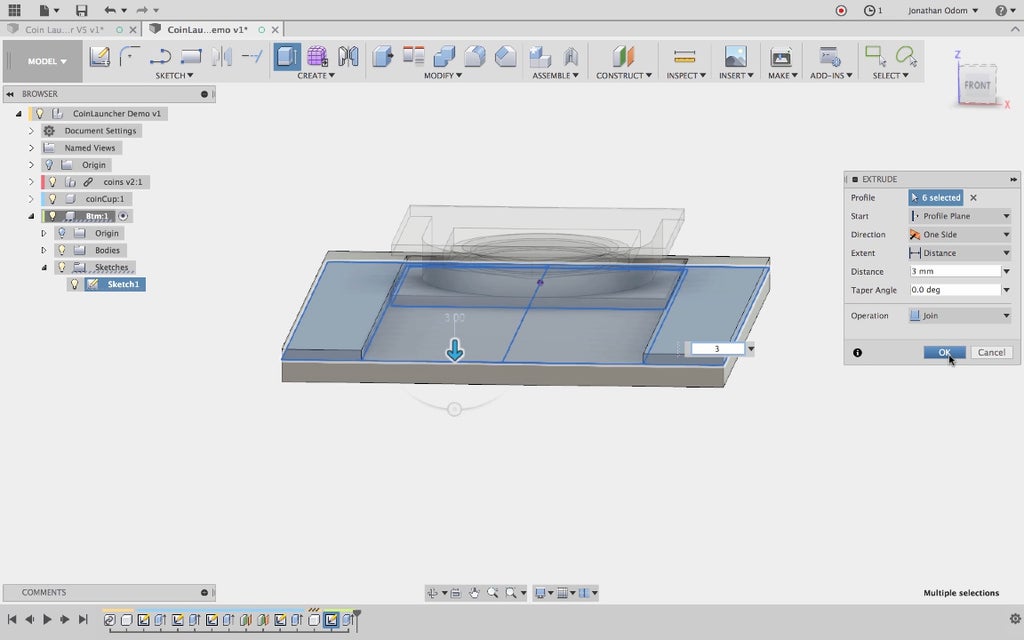1024x640 pixels.
Task: Toggle the Bodies folder visibility lightbulb
Action: click(x=62, y=250)
